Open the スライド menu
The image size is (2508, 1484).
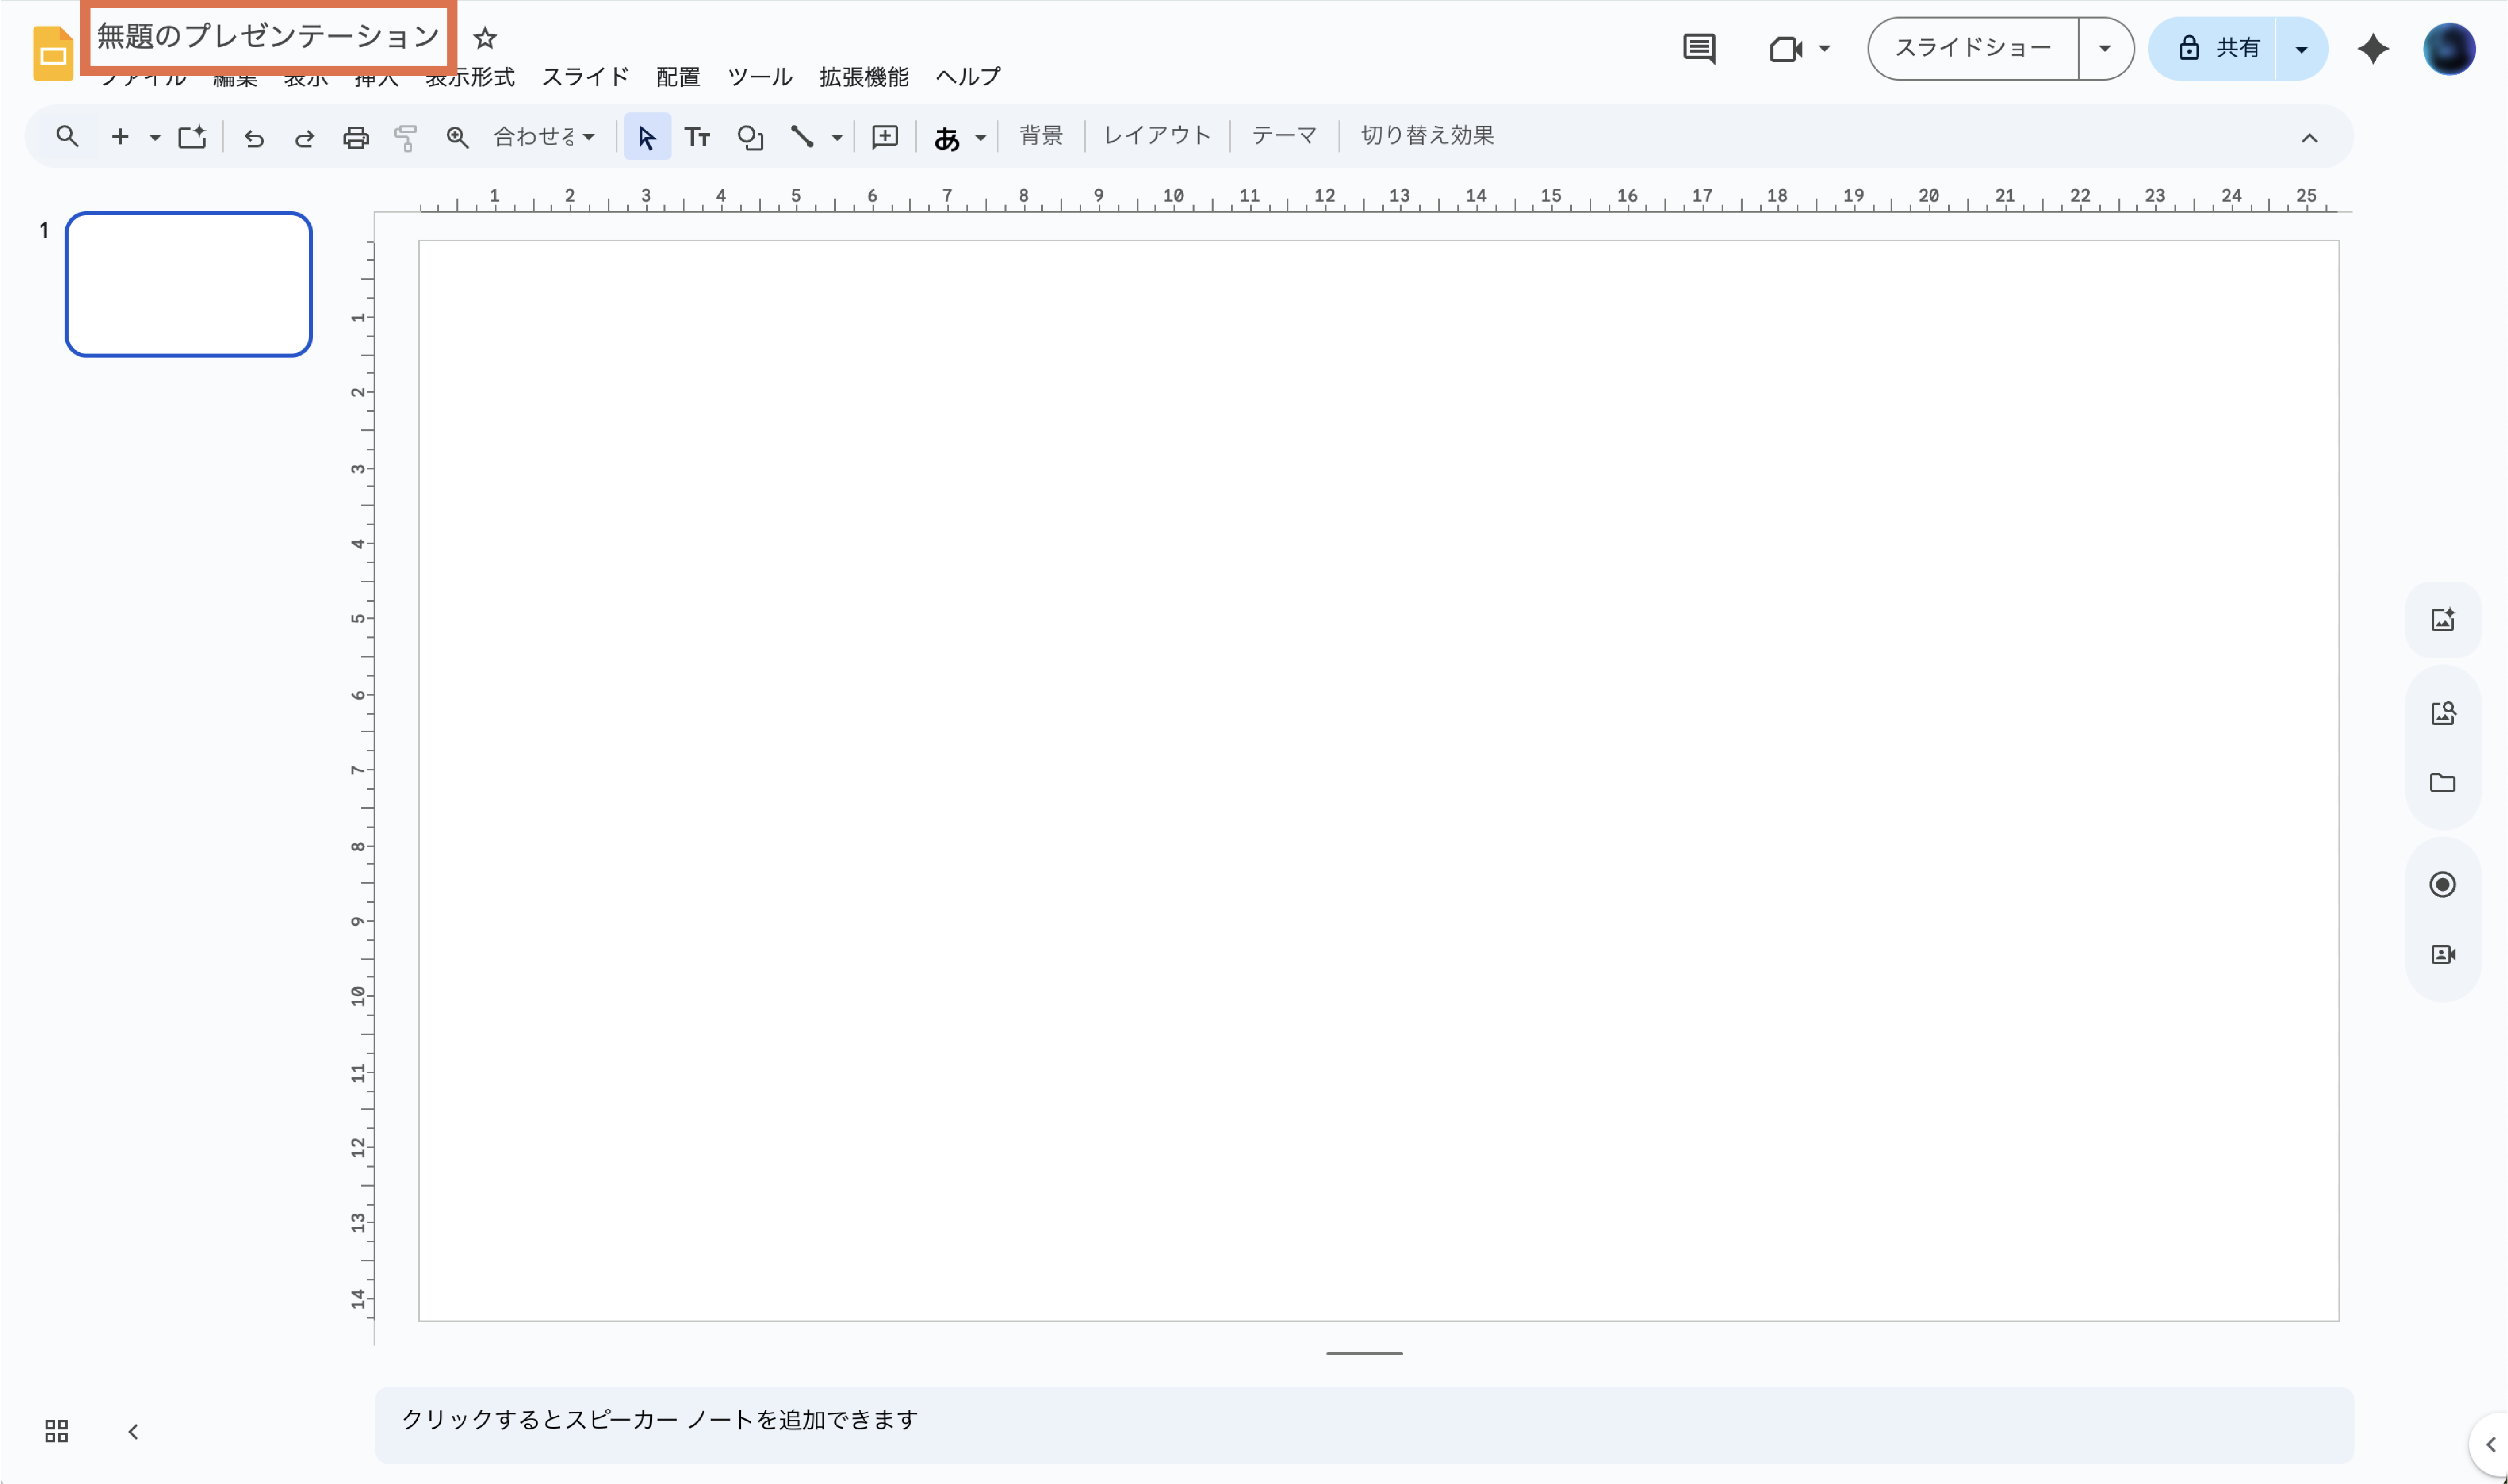tap(585, 77)
